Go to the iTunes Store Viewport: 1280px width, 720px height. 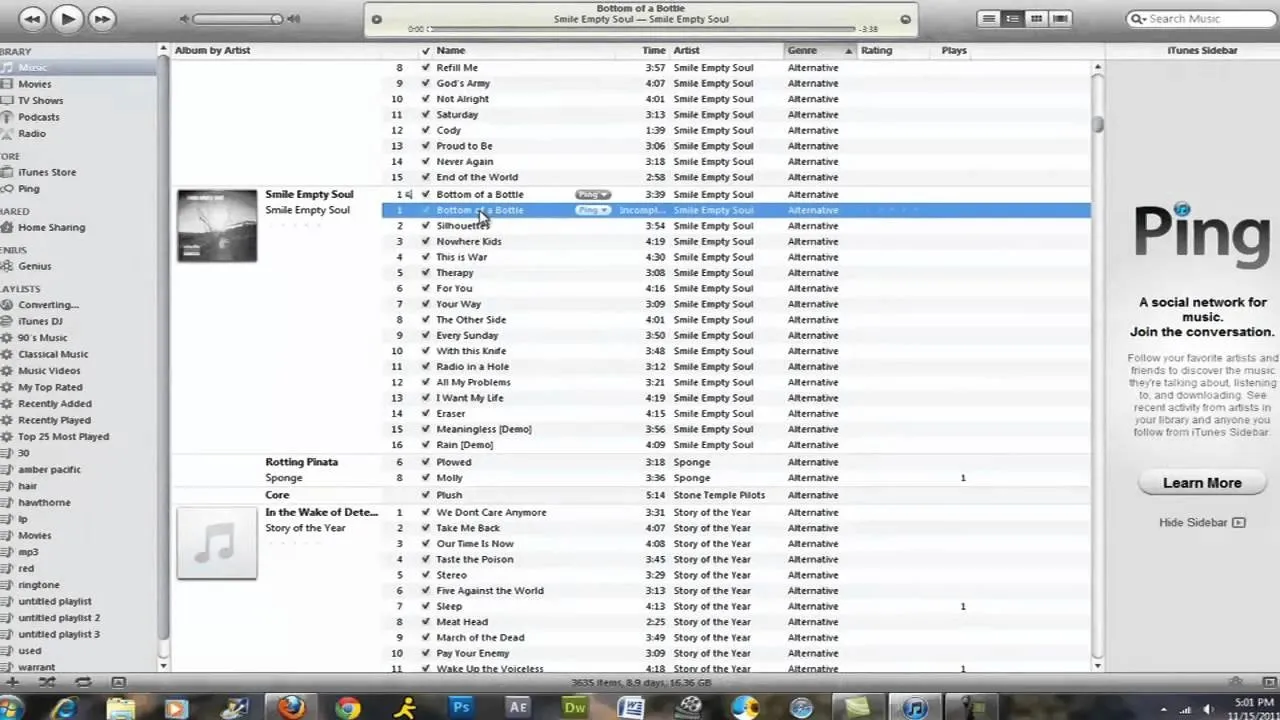click(x=46, y=172)
